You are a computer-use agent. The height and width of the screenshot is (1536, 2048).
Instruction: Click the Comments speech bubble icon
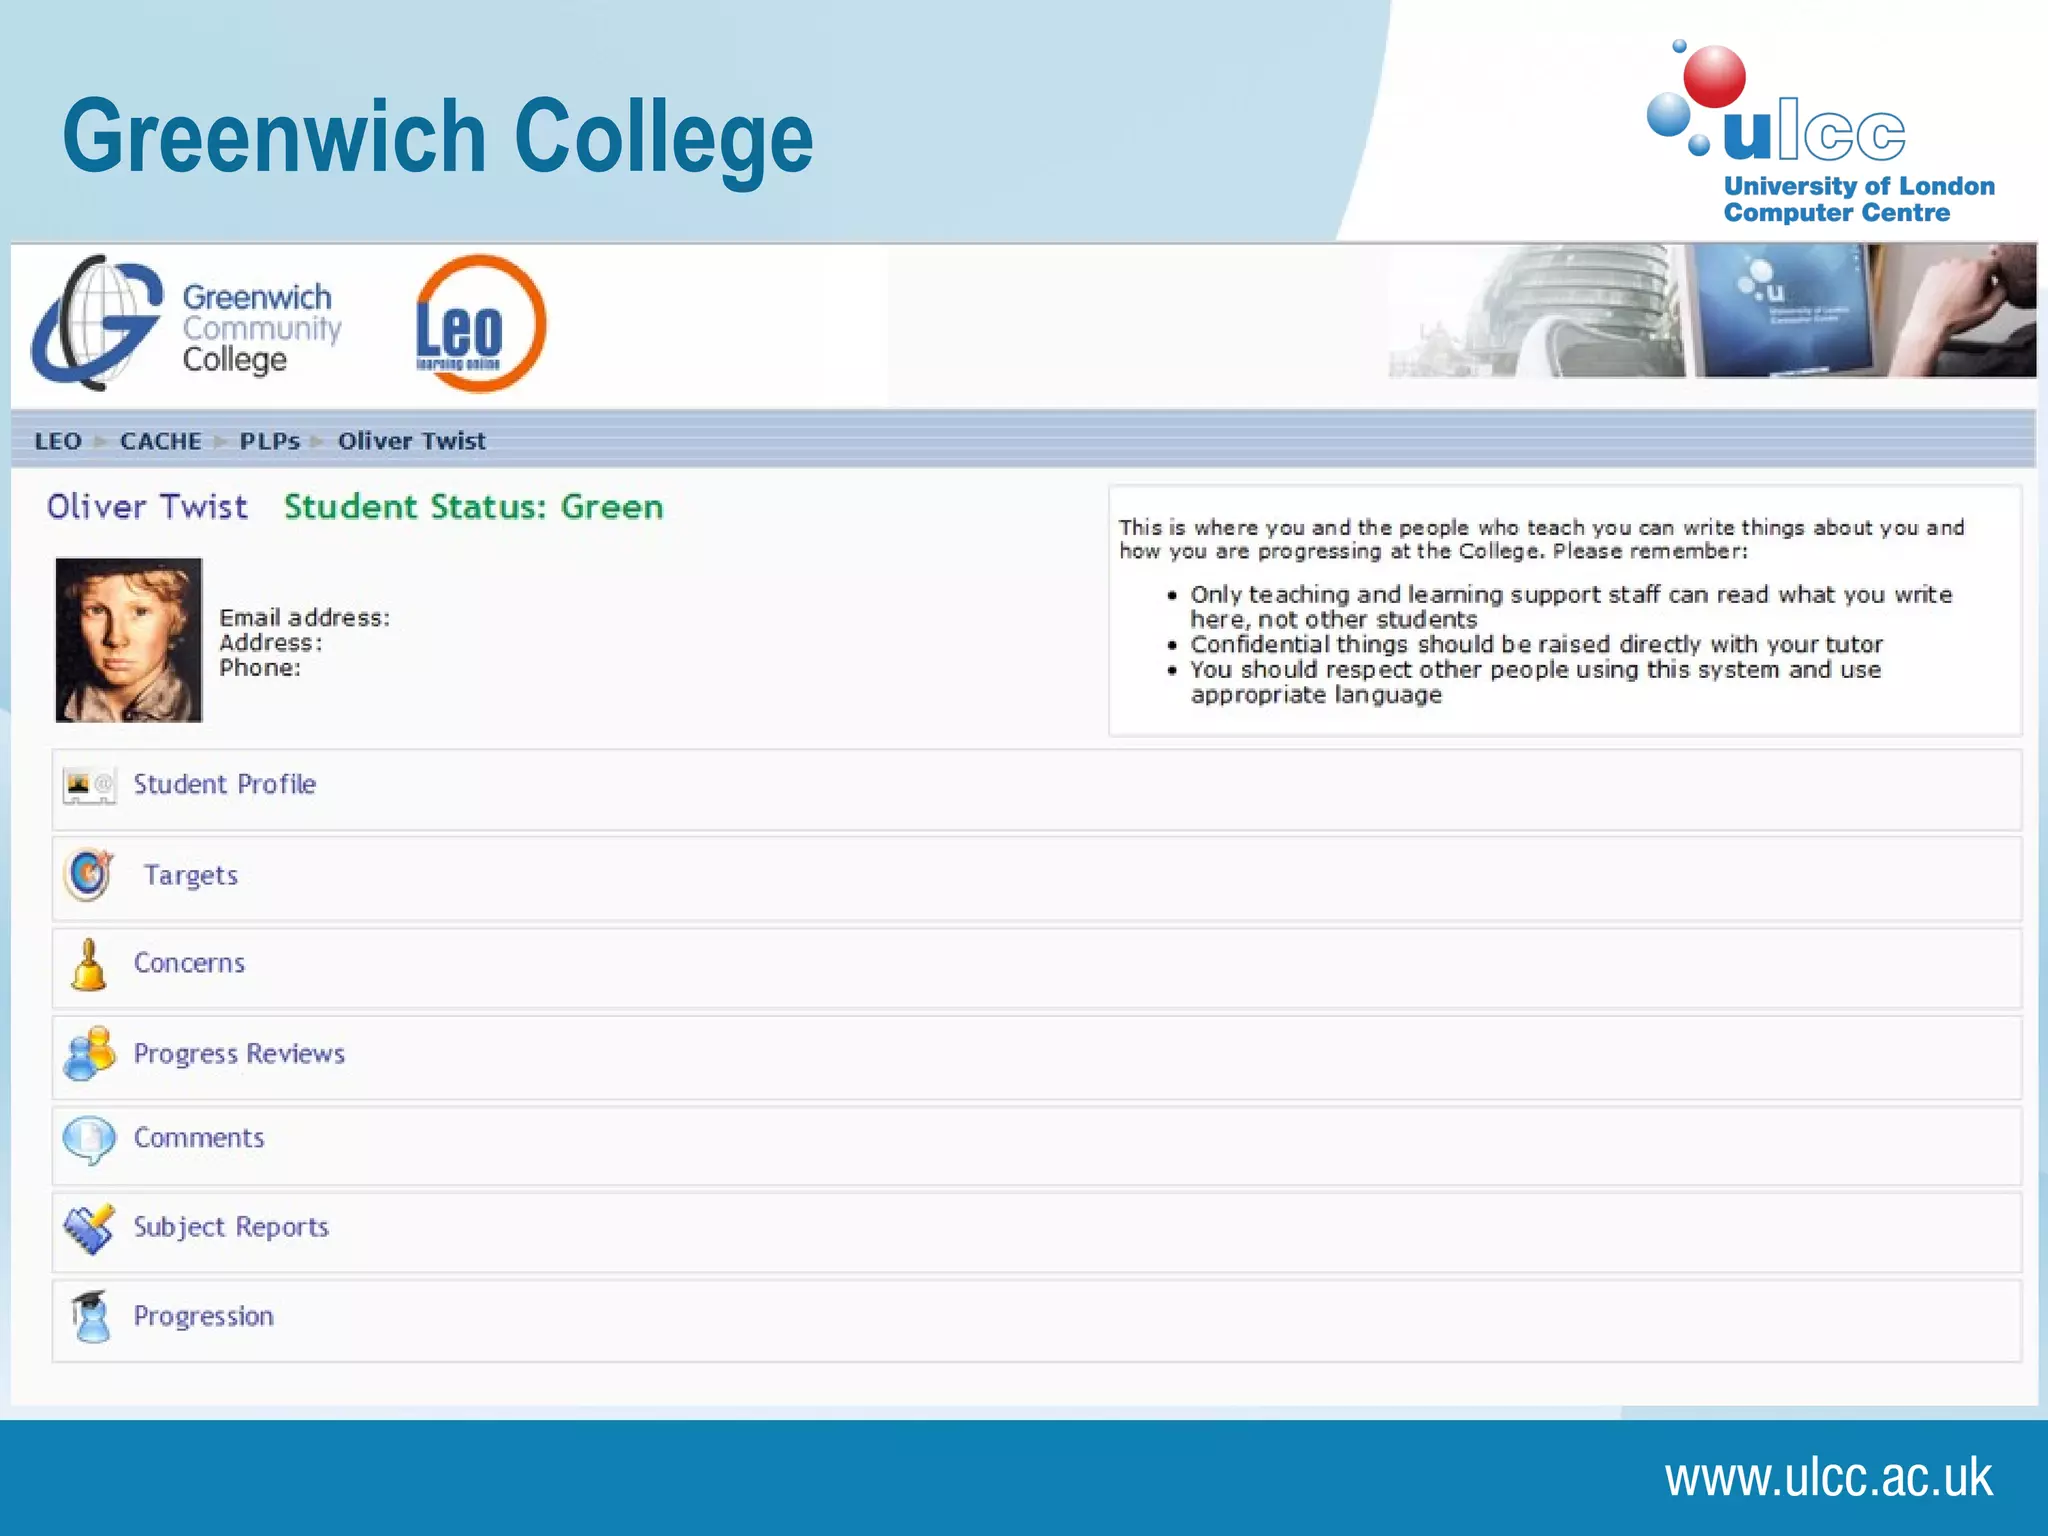[89, 1140]
